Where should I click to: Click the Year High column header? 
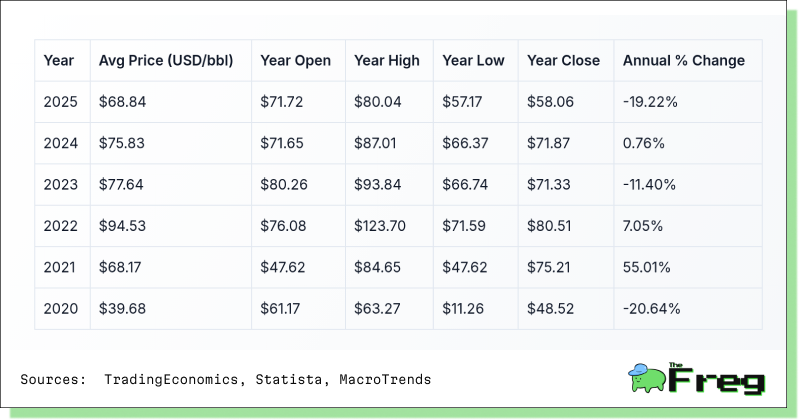[387, 61]
